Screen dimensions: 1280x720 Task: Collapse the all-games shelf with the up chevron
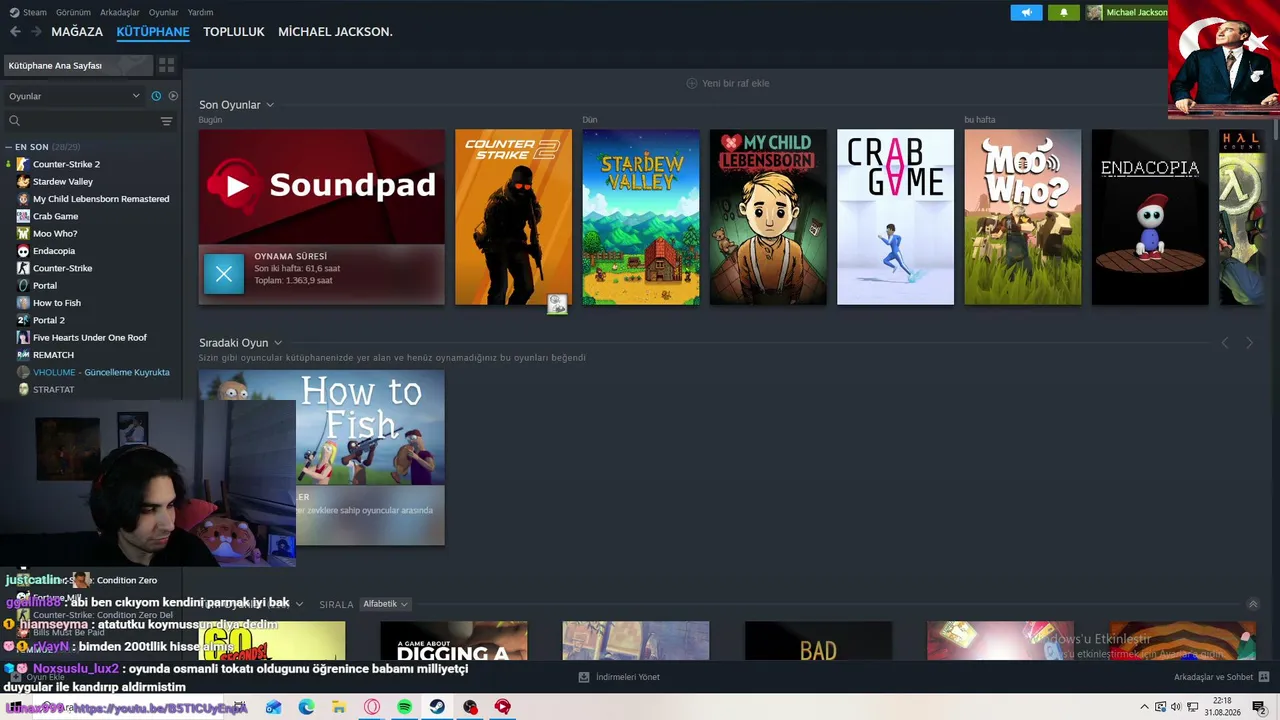(x=1253, y=604)
